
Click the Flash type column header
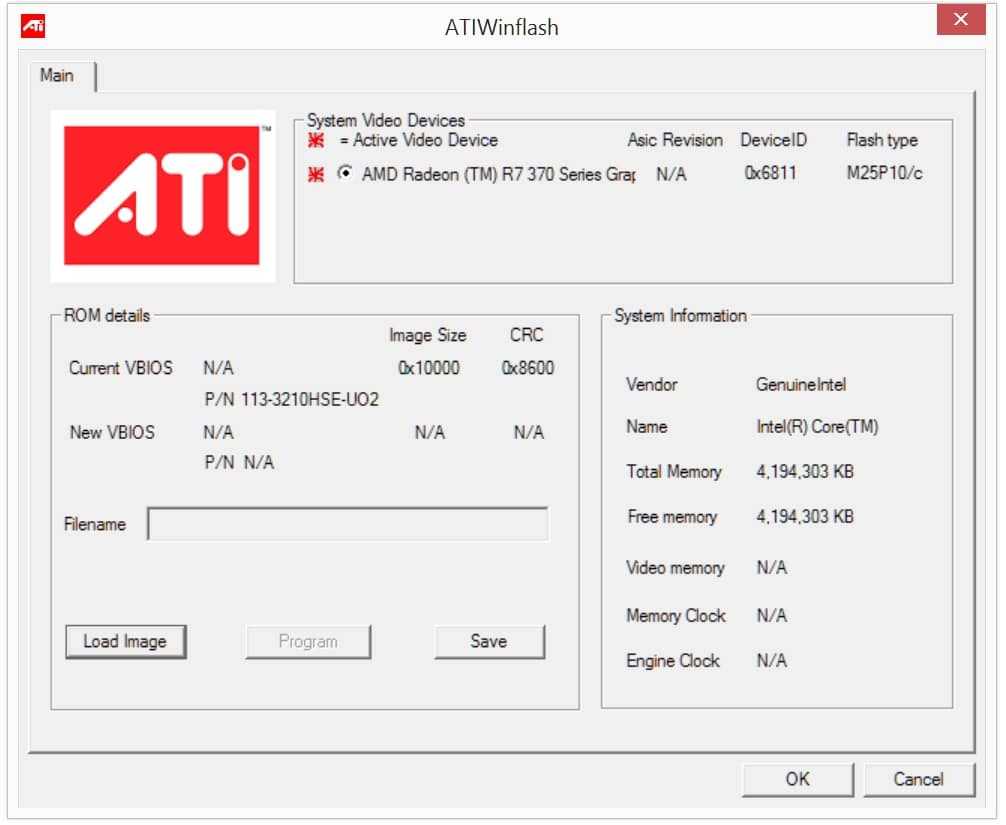coord(882,140)
